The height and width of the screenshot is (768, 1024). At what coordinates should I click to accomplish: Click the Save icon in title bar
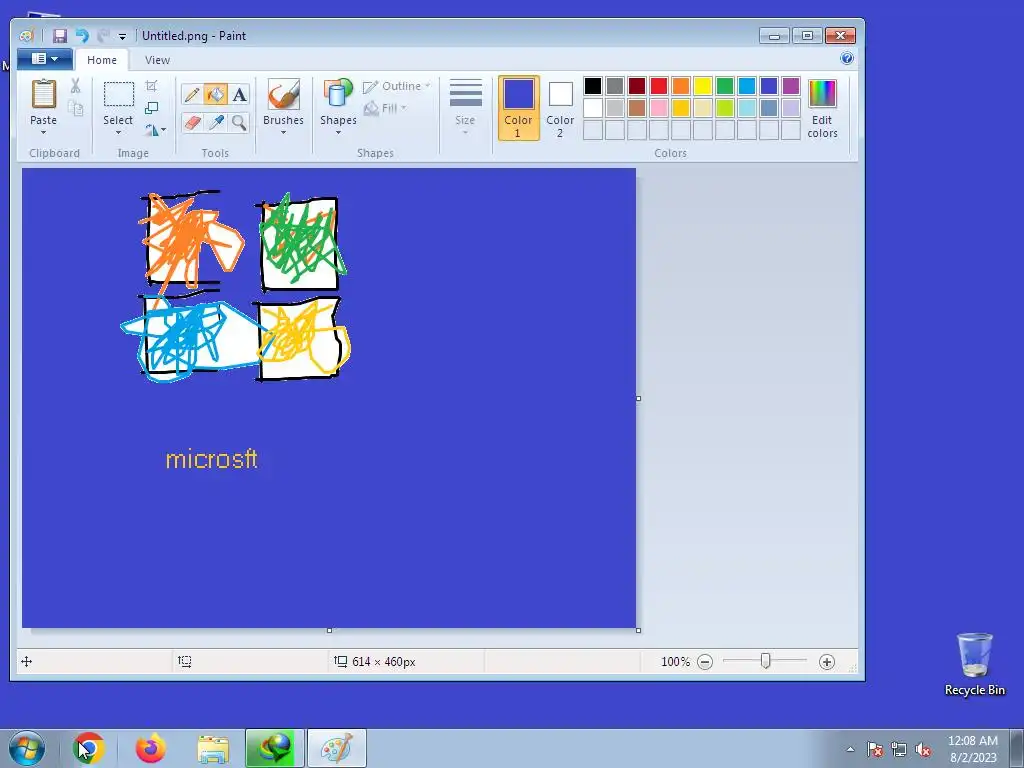tap(60, 36)
